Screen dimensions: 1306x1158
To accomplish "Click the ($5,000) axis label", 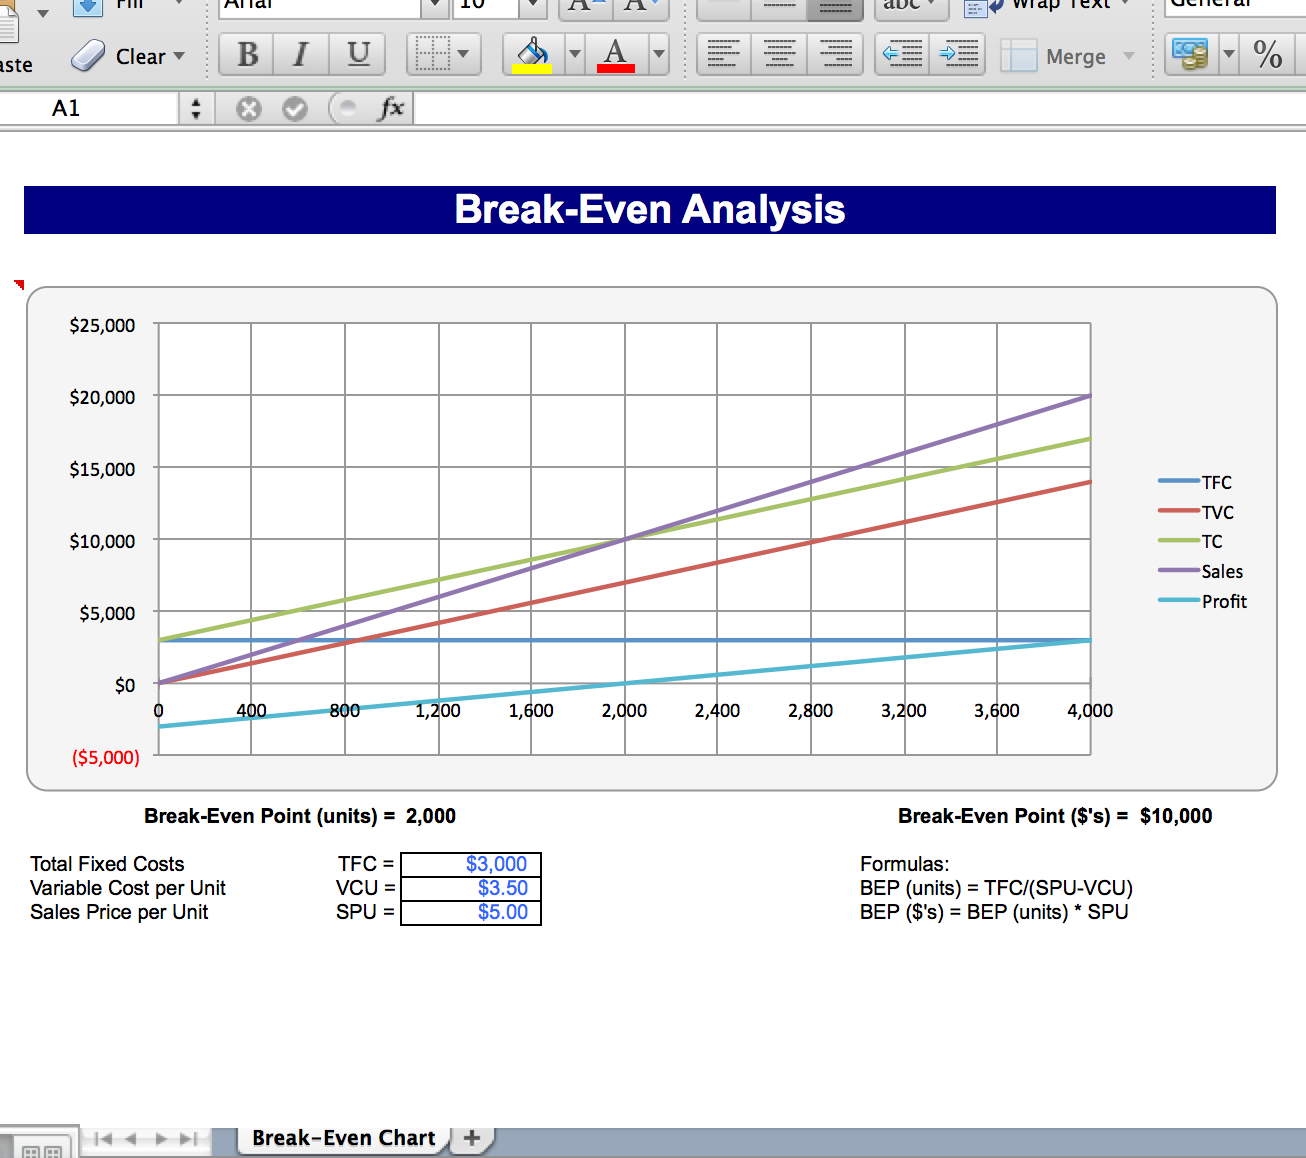I will coord(106,757).
